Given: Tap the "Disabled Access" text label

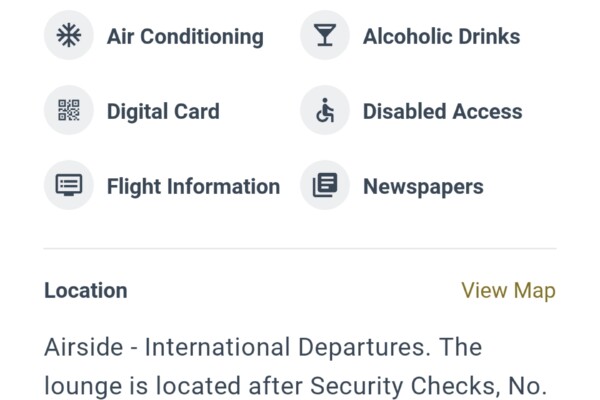Looking at the screenshot, I should pos(442,112).
